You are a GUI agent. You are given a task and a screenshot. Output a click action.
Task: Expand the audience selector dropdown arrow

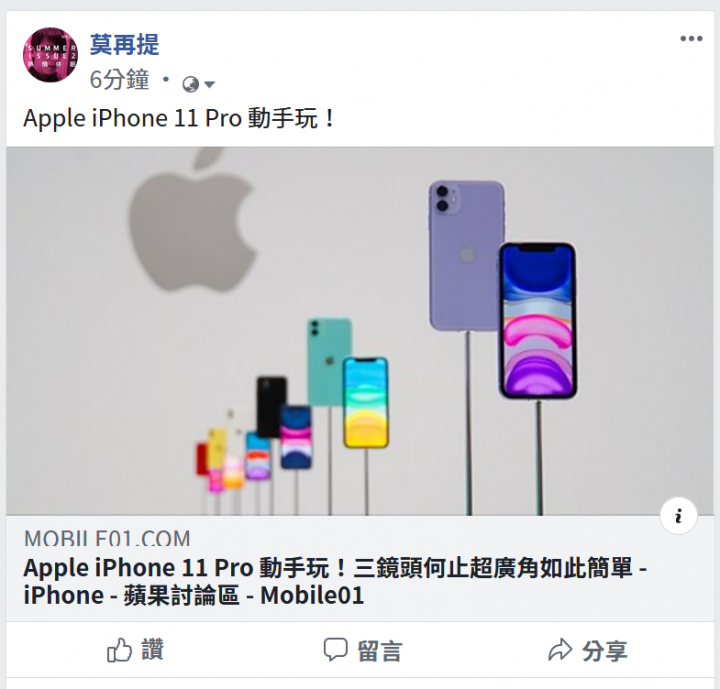click(209, 85)
